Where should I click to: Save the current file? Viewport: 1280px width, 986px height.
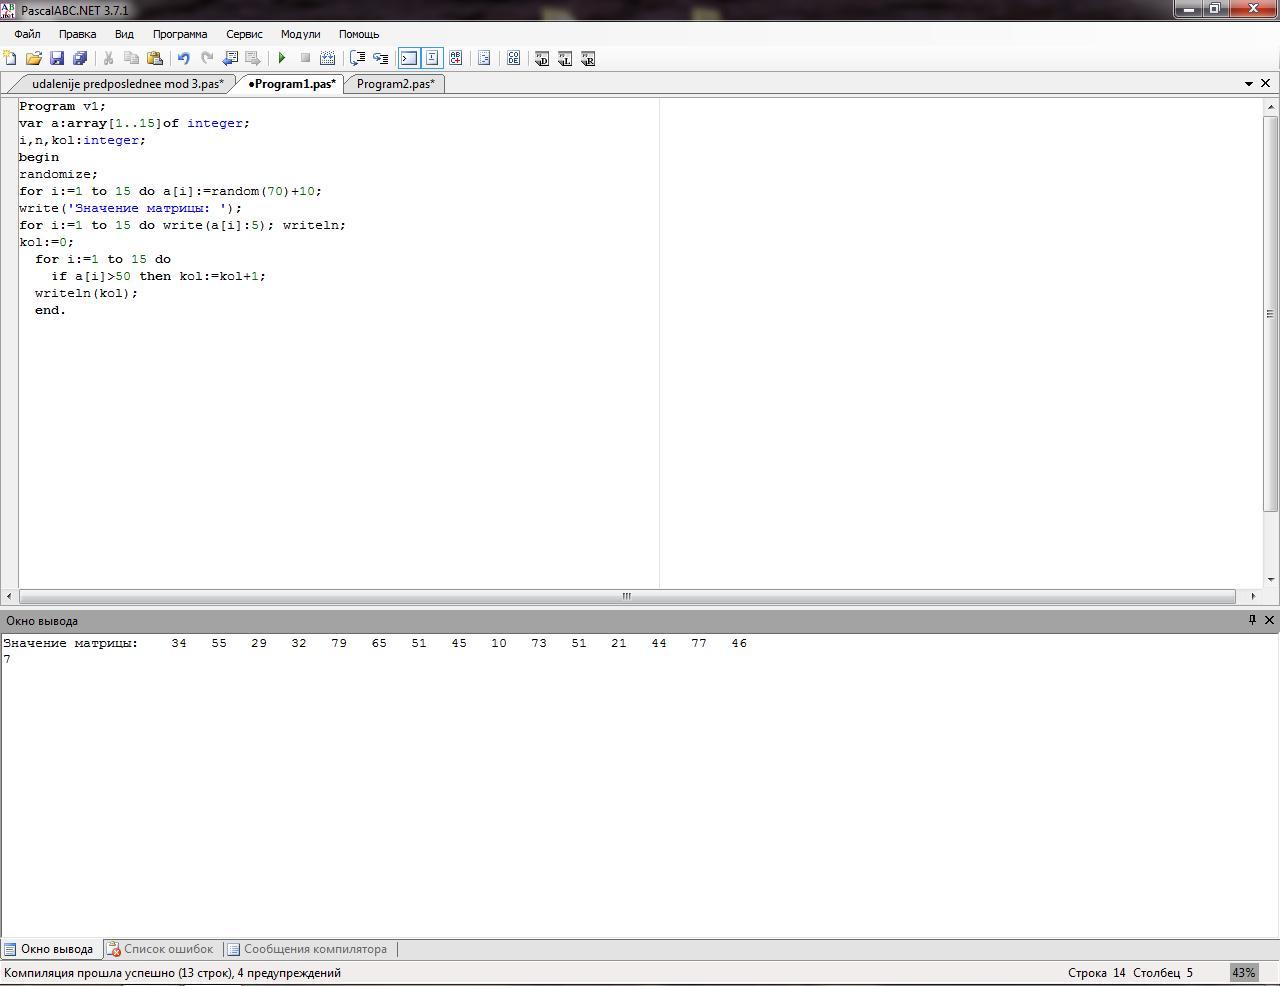click(x=57, y=58)
